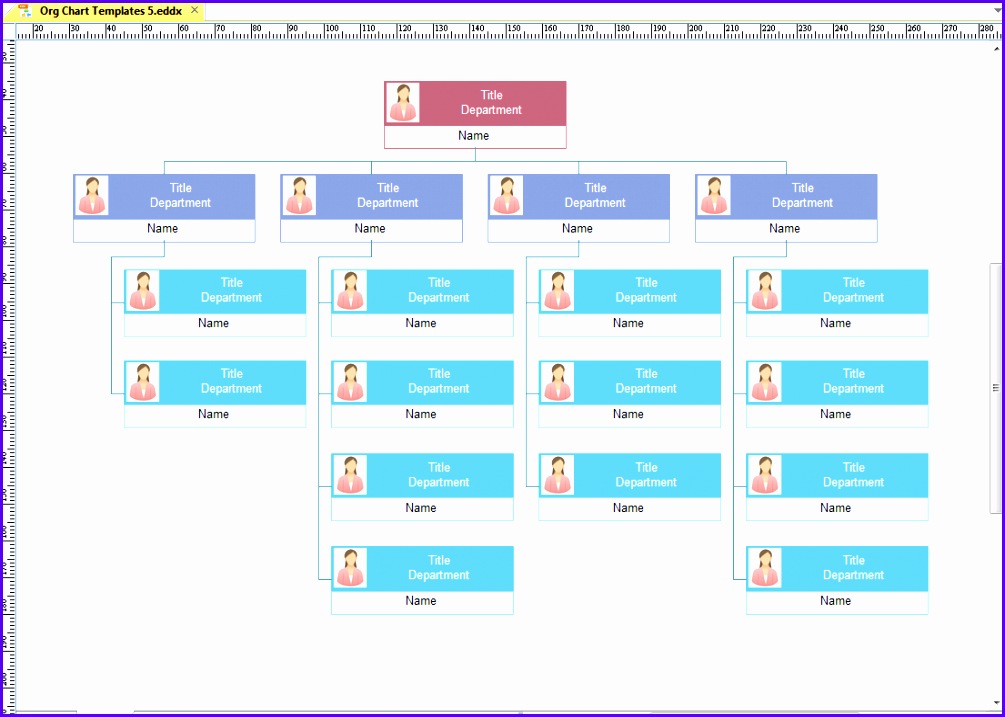Select the photo placeholder in the pink top box
Viewport: 1005px width, 717px height.
coord(403,103)
